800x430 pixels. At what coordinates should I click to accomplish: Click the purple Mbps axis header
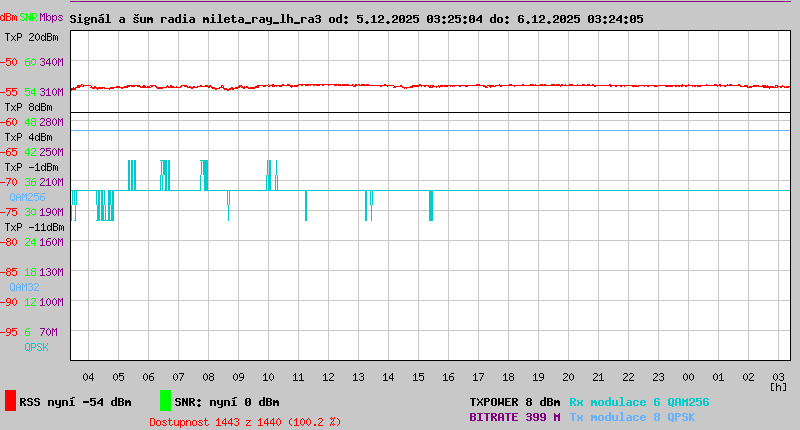(x=51, y=18)
